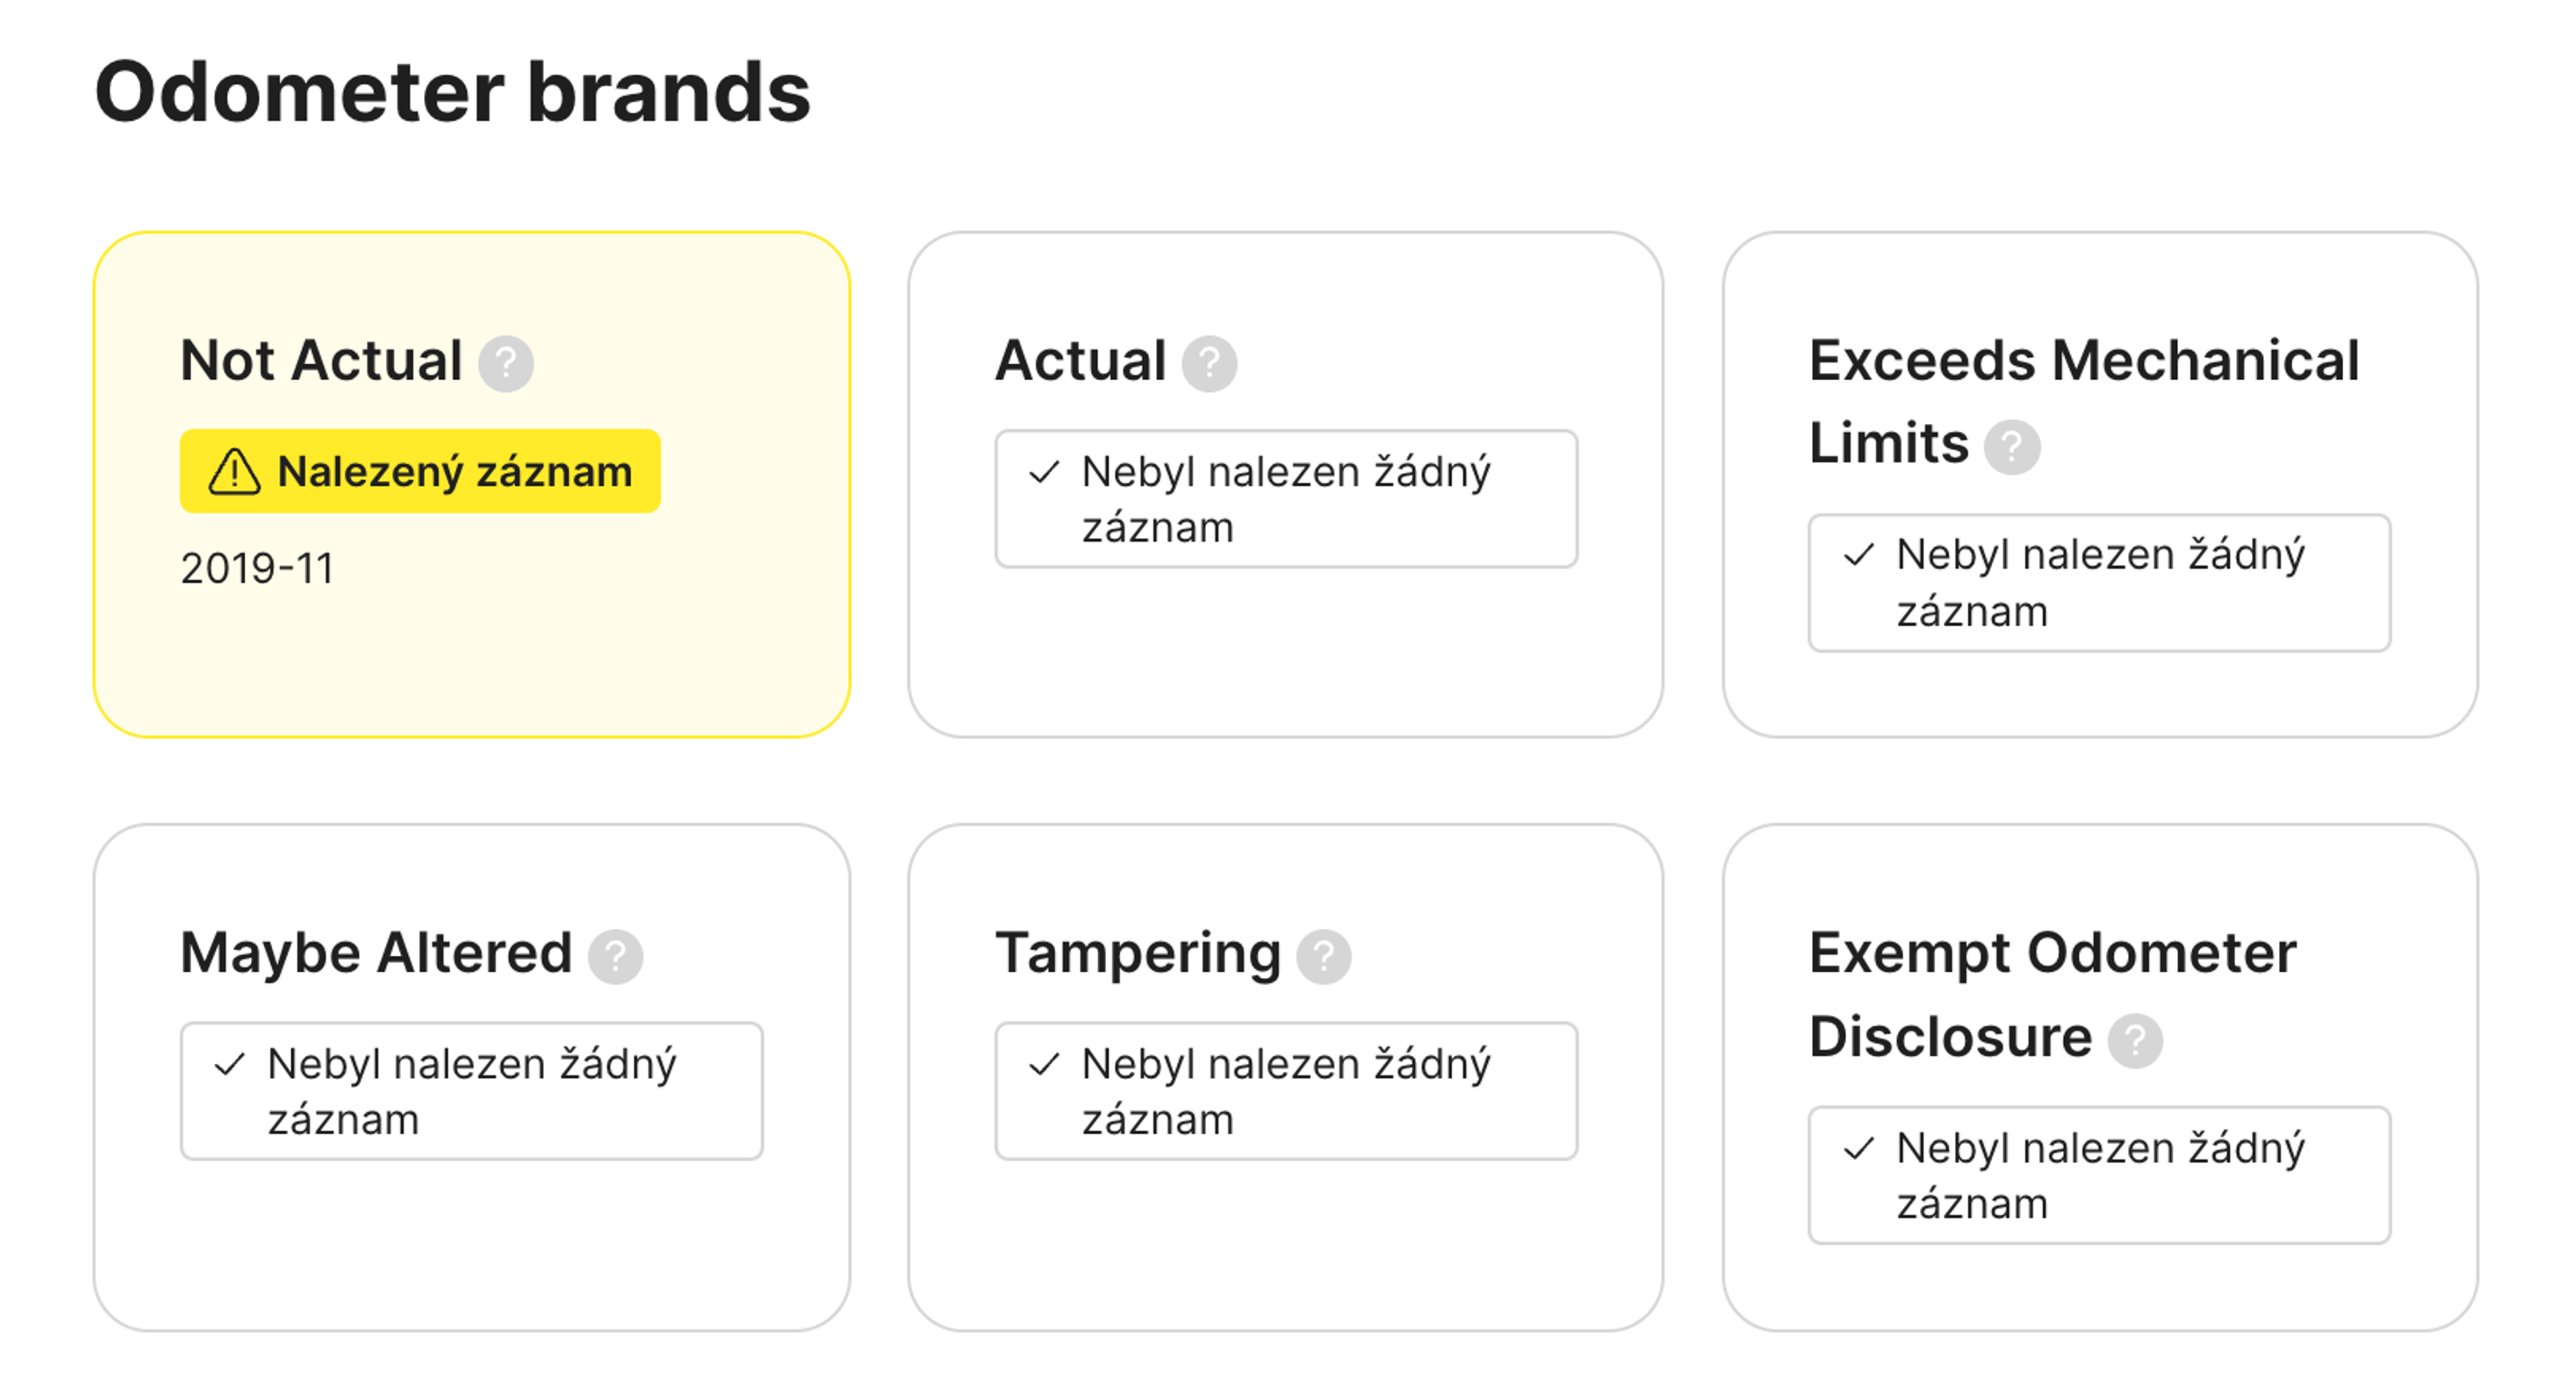The image size is (2576, 1397).
Task: Open help icon for Exempt Odometer Disclosure
Action: 2135,1040
